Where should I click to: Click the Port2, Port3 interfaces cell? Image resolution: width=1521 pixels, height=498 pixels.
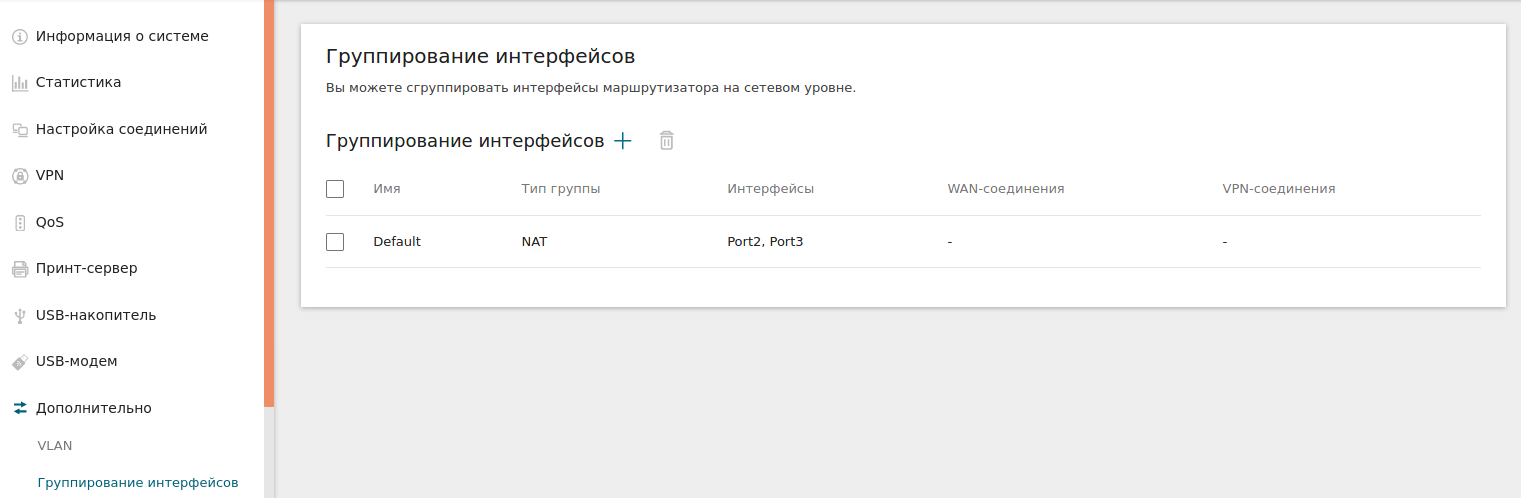click(x=765, y=242)
